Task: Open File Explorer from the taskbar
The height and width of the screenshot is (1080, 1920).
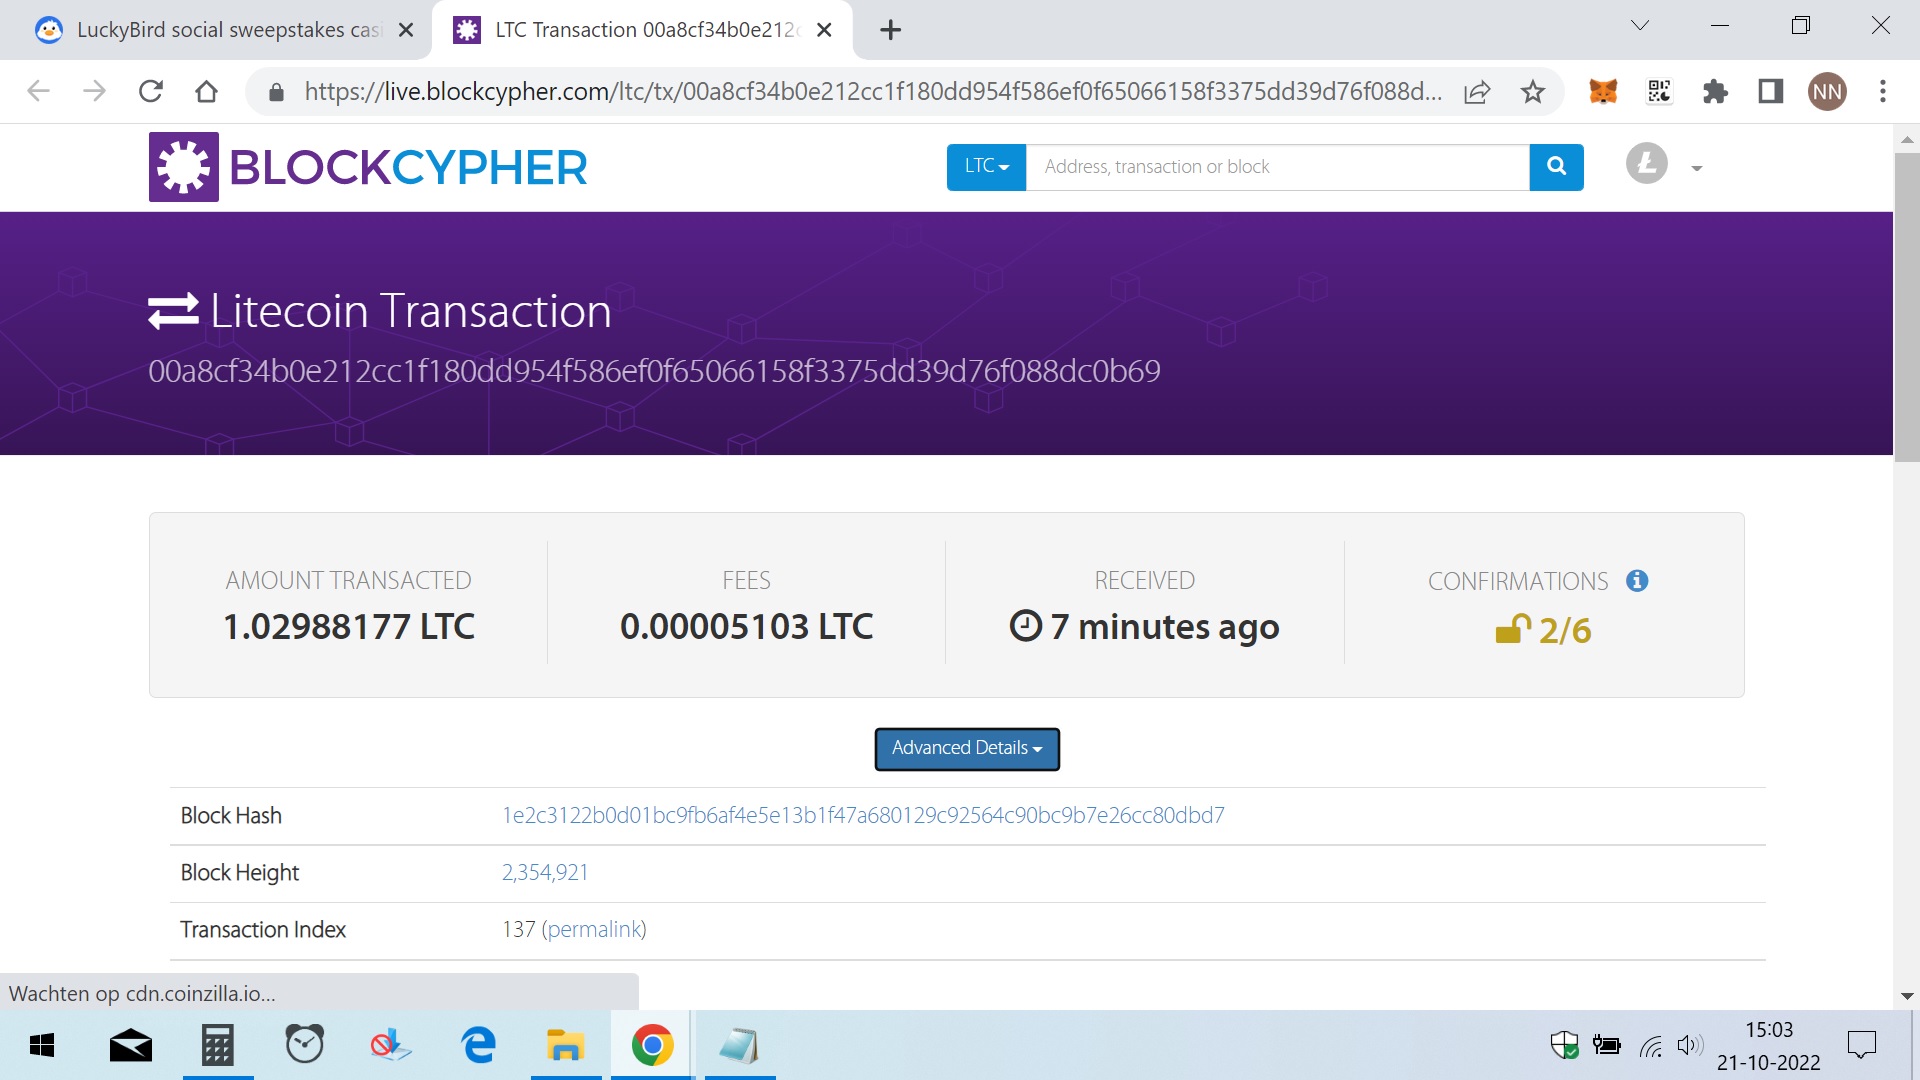Action: [565, 1045]
